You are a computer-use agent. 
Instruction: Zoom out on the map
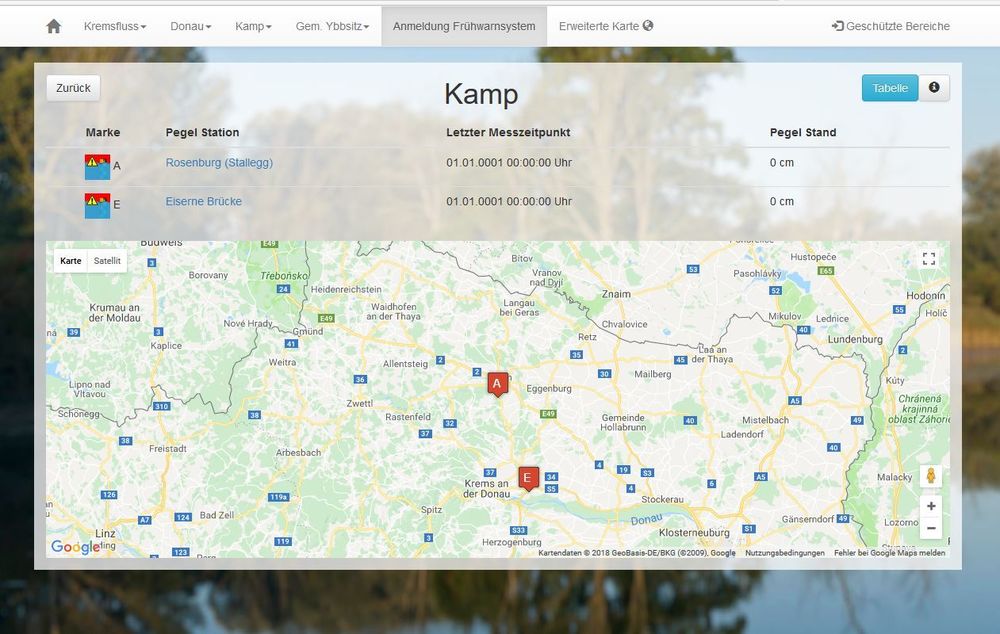(x=930, y=528)
